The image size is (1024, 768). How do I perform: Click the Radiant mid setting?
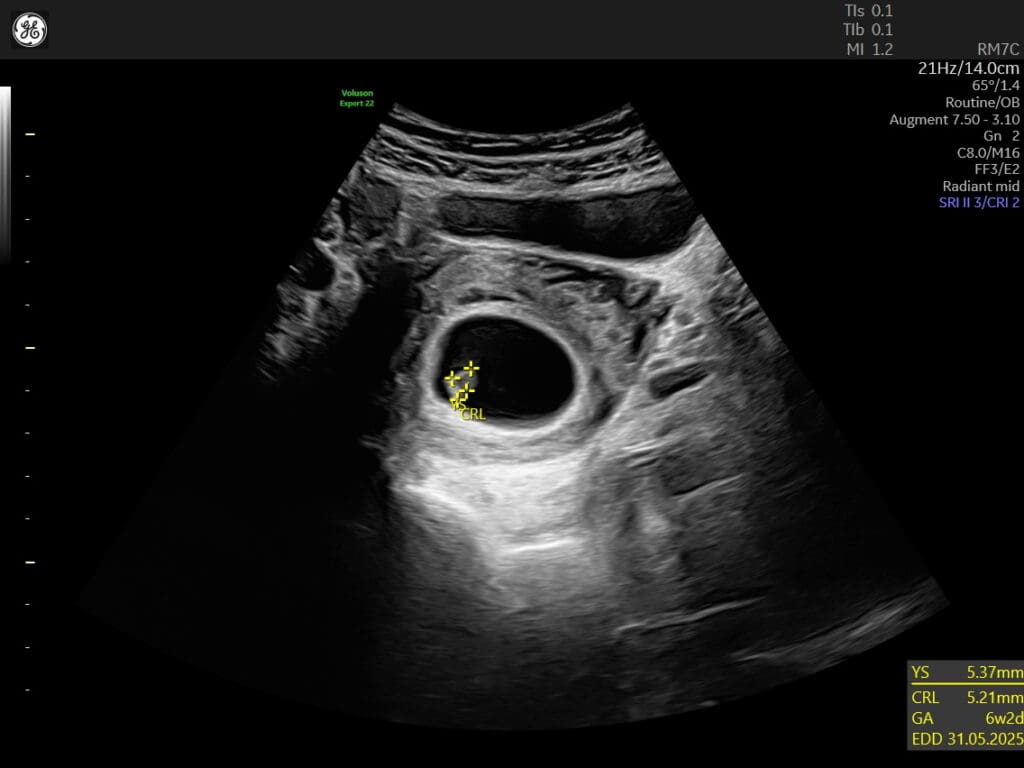980,186
